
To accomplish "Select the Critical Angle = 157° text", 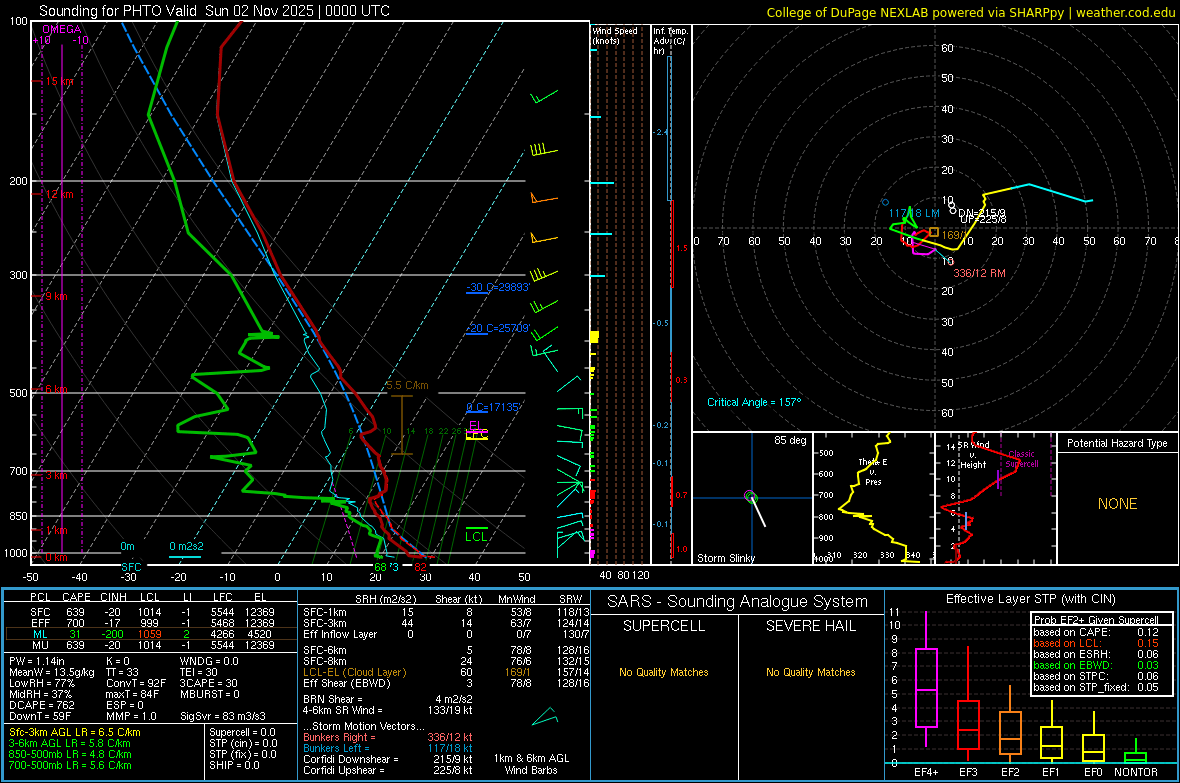I will pos(754,403).
